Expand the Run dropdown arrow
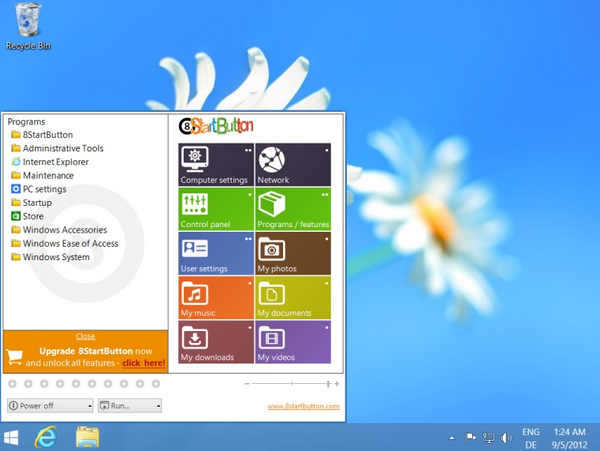This screenshot has height=451, width=600. point(158,406)
